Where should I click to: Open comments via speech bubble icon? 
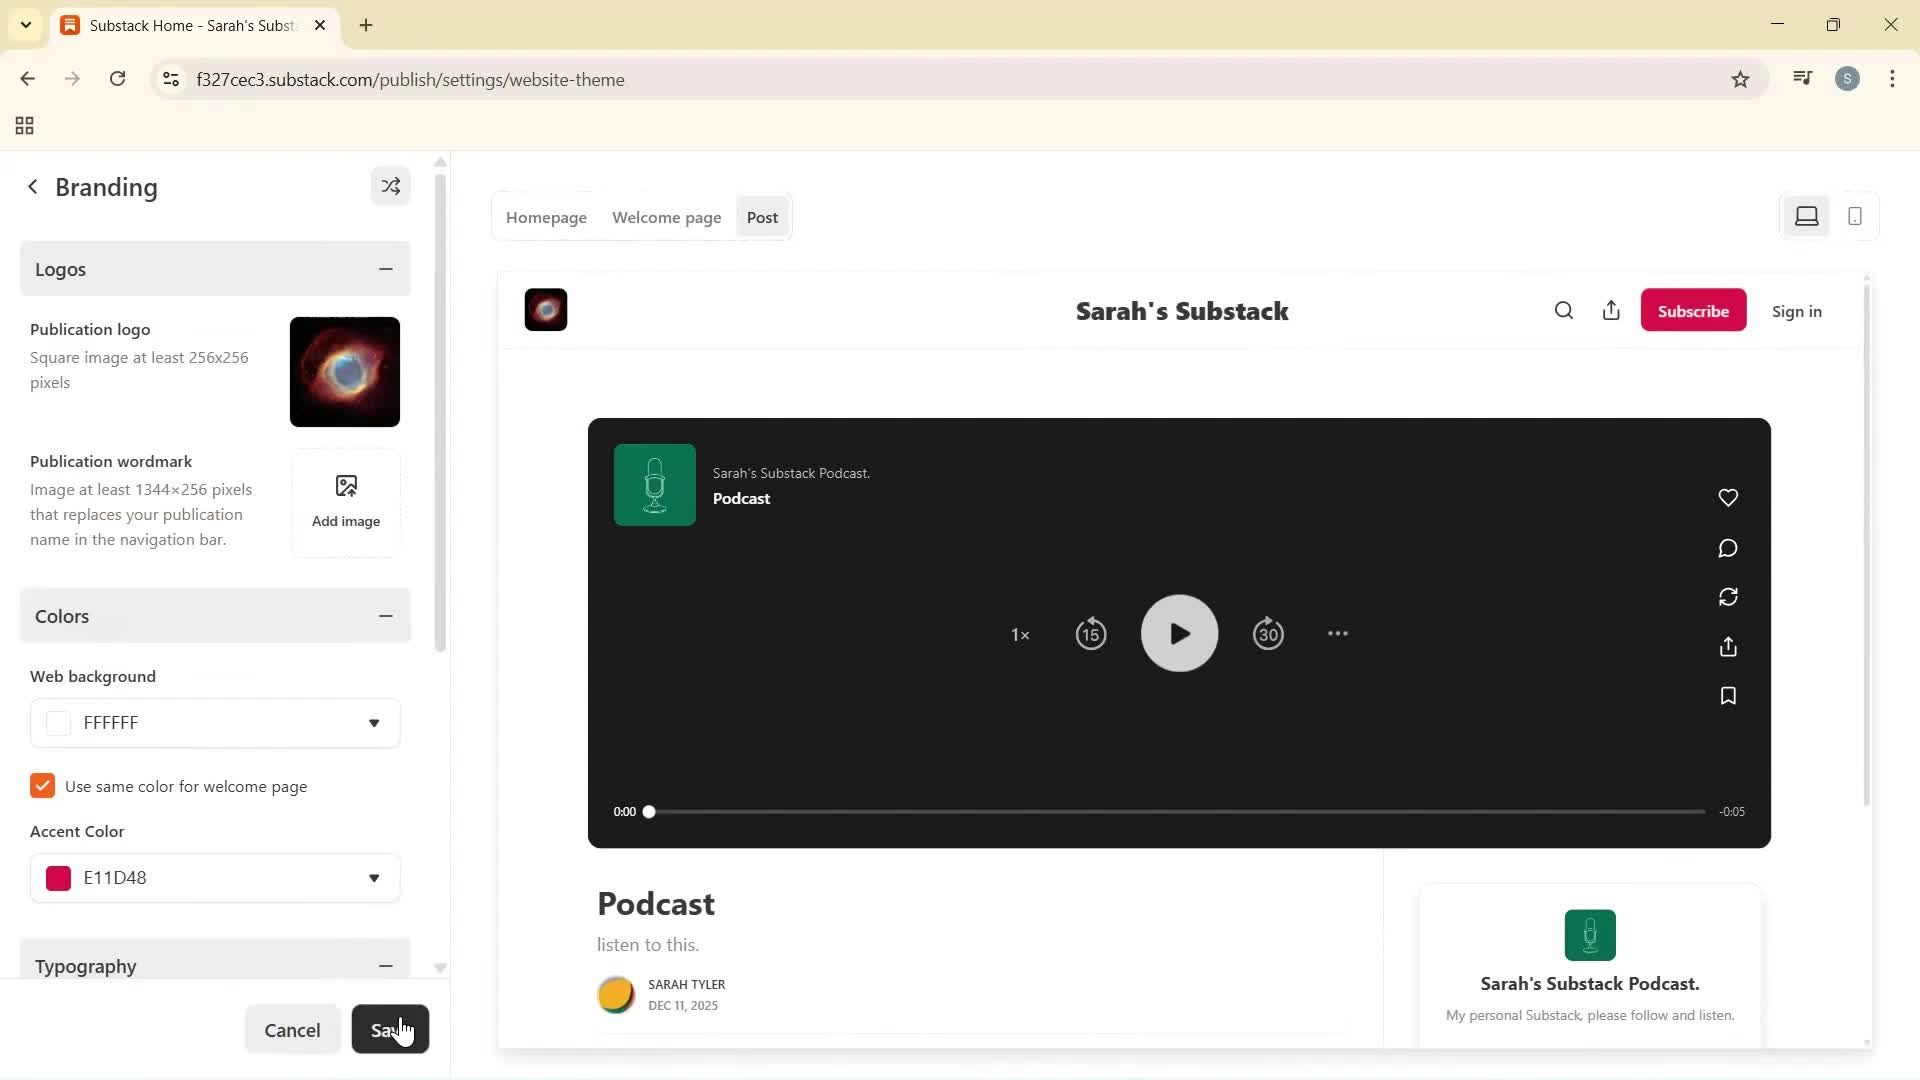[1728, 548]
